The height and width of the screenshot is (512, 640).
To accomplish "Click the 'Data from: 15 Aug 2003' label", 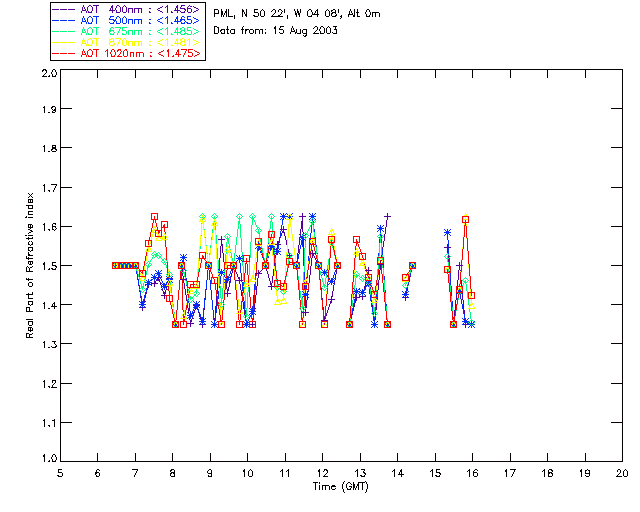I will pyautogui.click(x=275, y=31).
